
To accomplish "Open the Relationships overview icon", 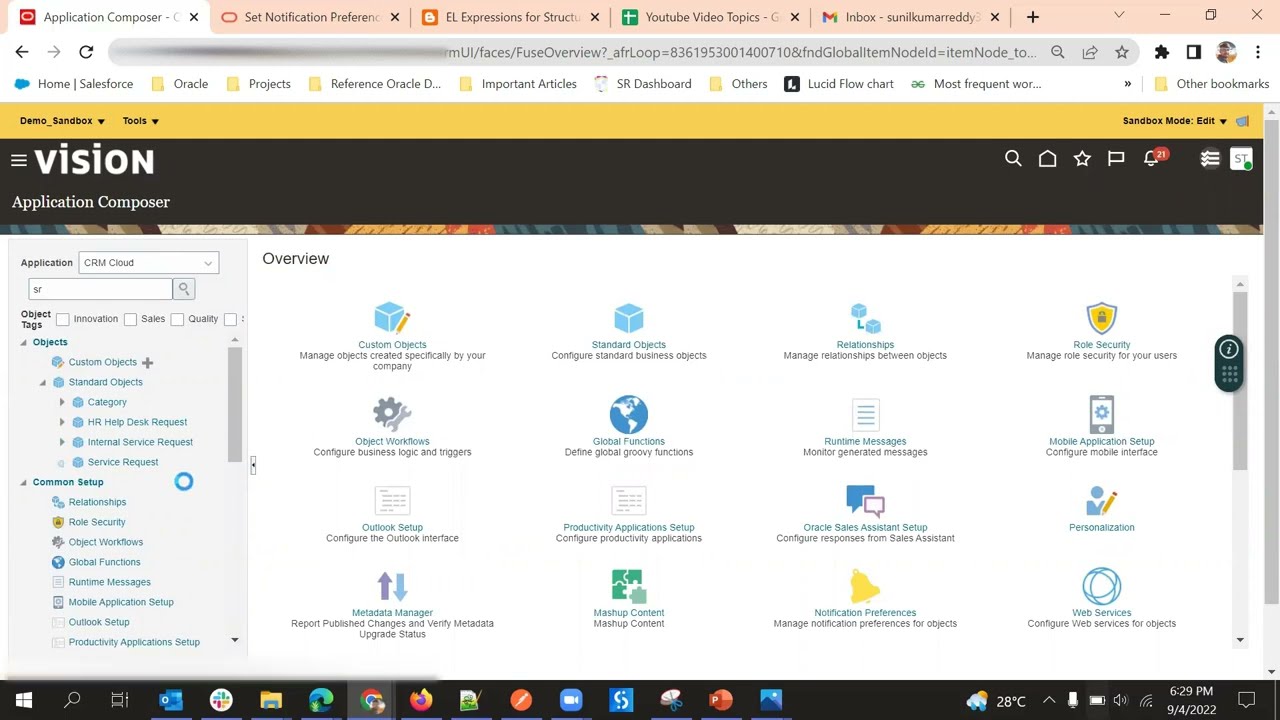I will click(x=865, y=319).
